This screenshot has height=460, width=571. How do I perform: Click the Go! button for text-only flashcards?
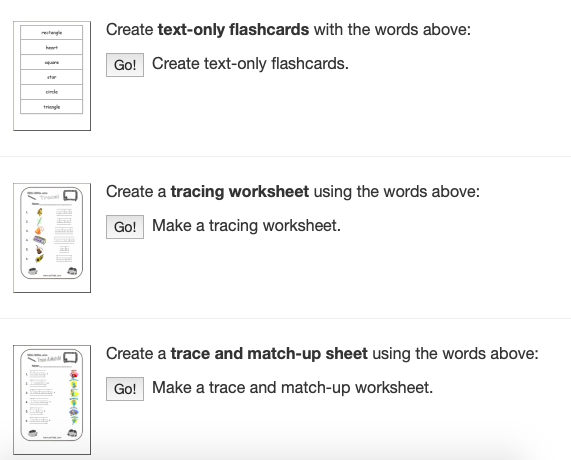pos(125,65)
